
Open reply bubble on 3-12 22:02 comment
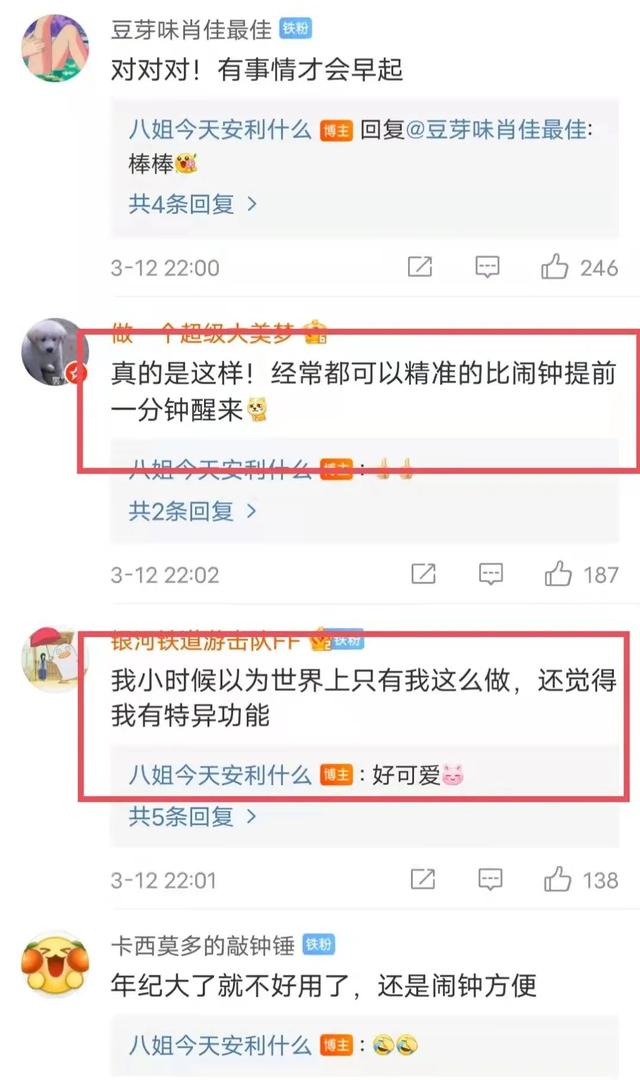(x=491, y=574)
